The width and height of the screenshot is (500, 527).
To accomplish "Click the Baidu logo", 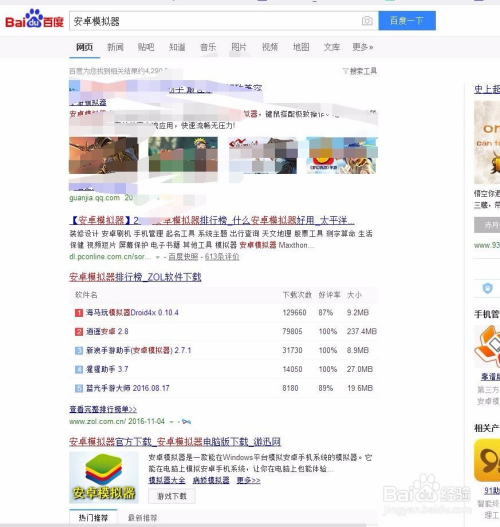I will pos(34,19).
